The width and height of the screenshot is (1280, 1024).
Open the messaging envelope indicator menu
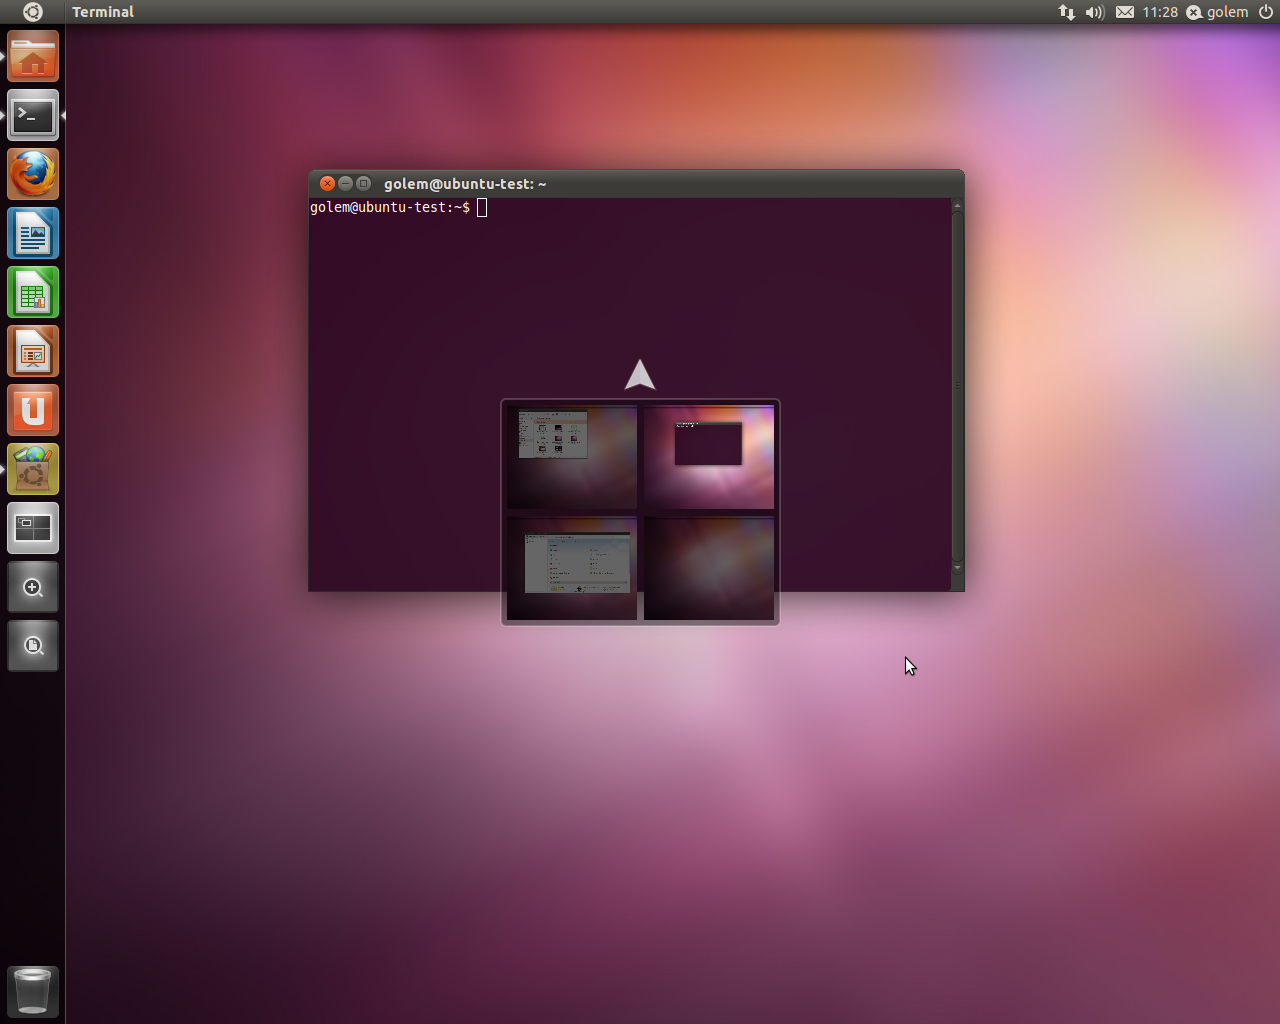coord(1125,12)
